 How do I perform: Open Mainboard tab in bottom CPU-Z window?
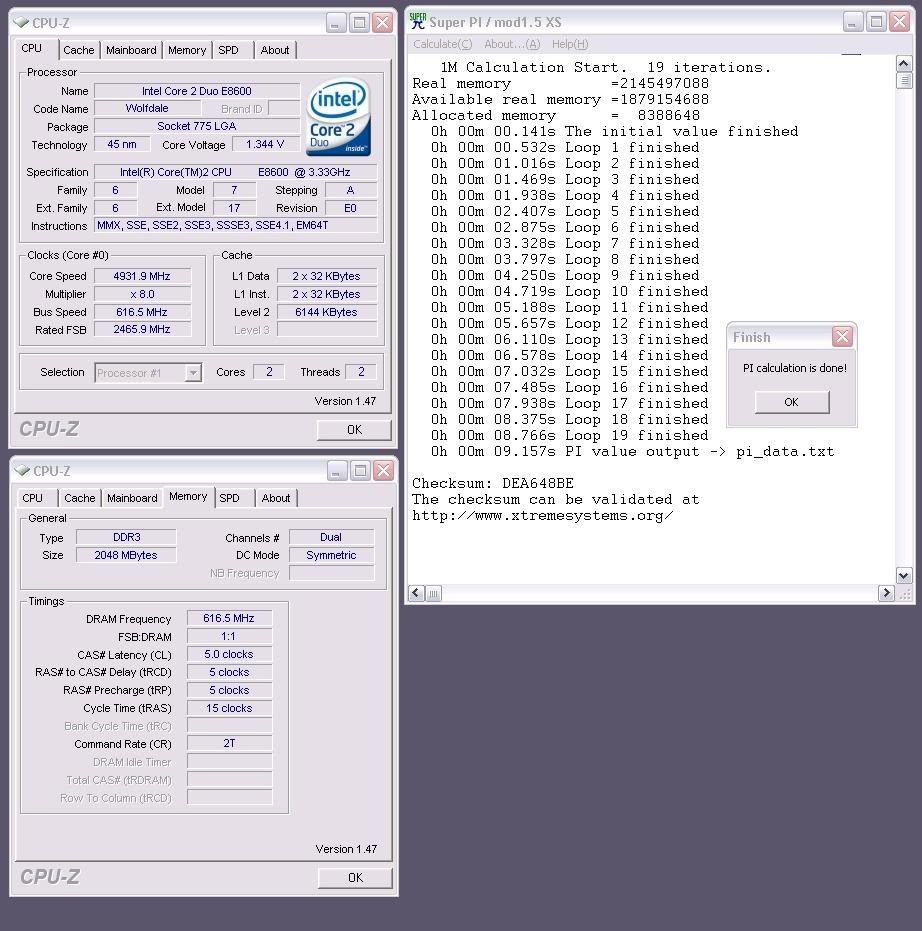pyautogui.click(x=132, y=498)
